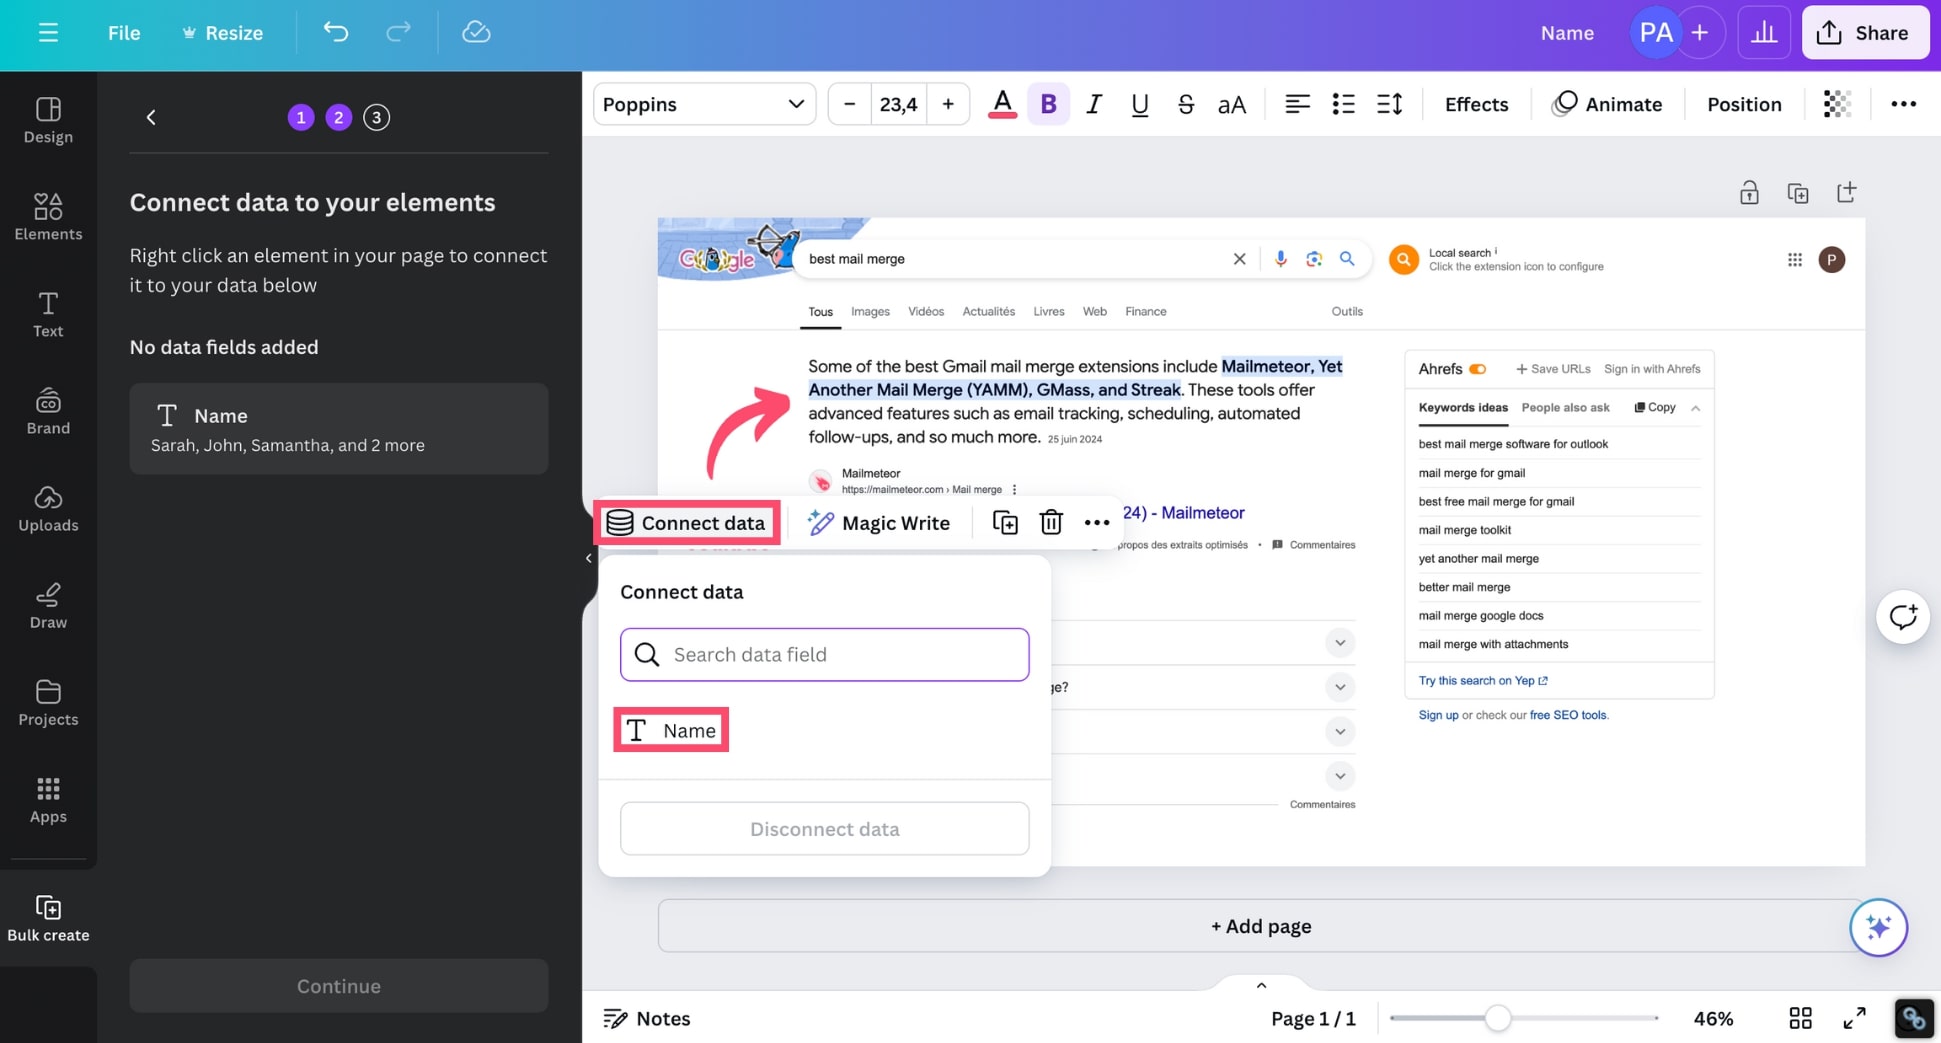Click Connect data in floating toolbar
Screen dimensions: 1941x1043
pos(687,522)
